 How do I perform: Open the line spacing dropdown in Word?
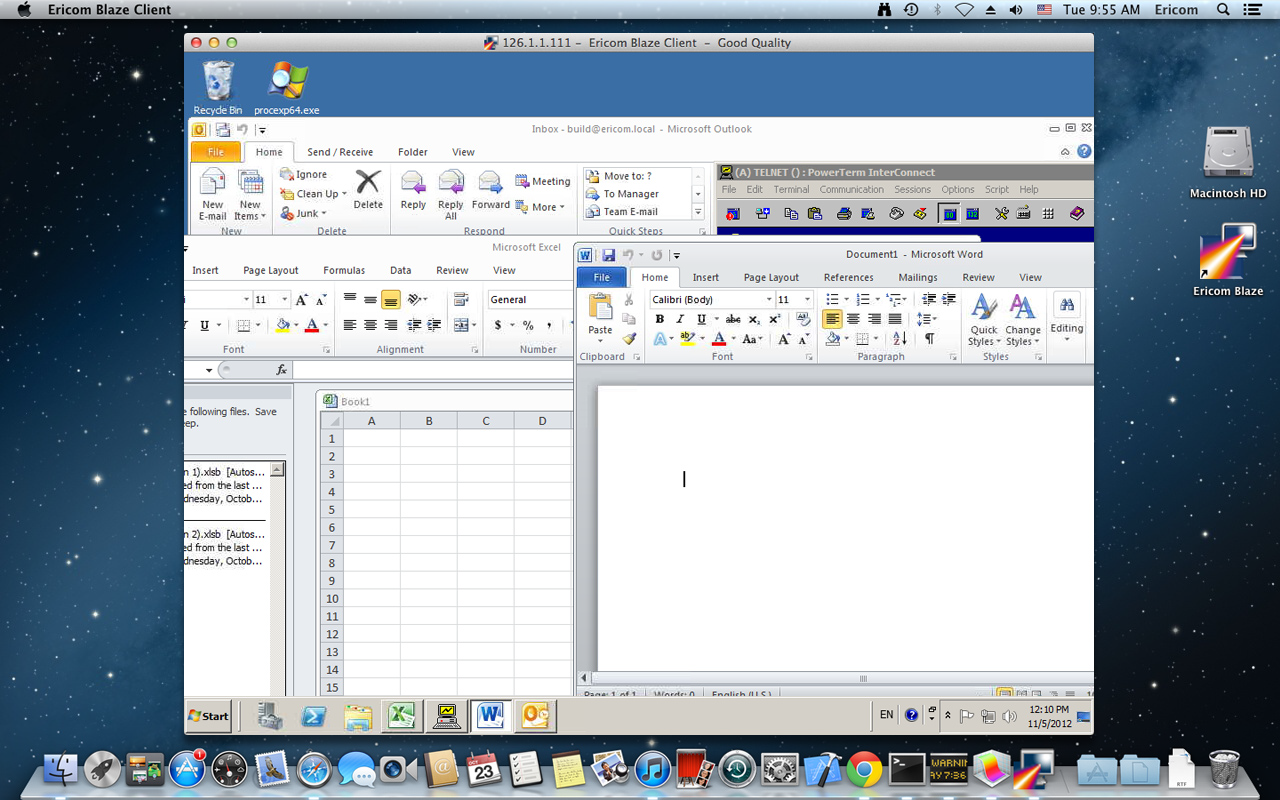(926, 319)
